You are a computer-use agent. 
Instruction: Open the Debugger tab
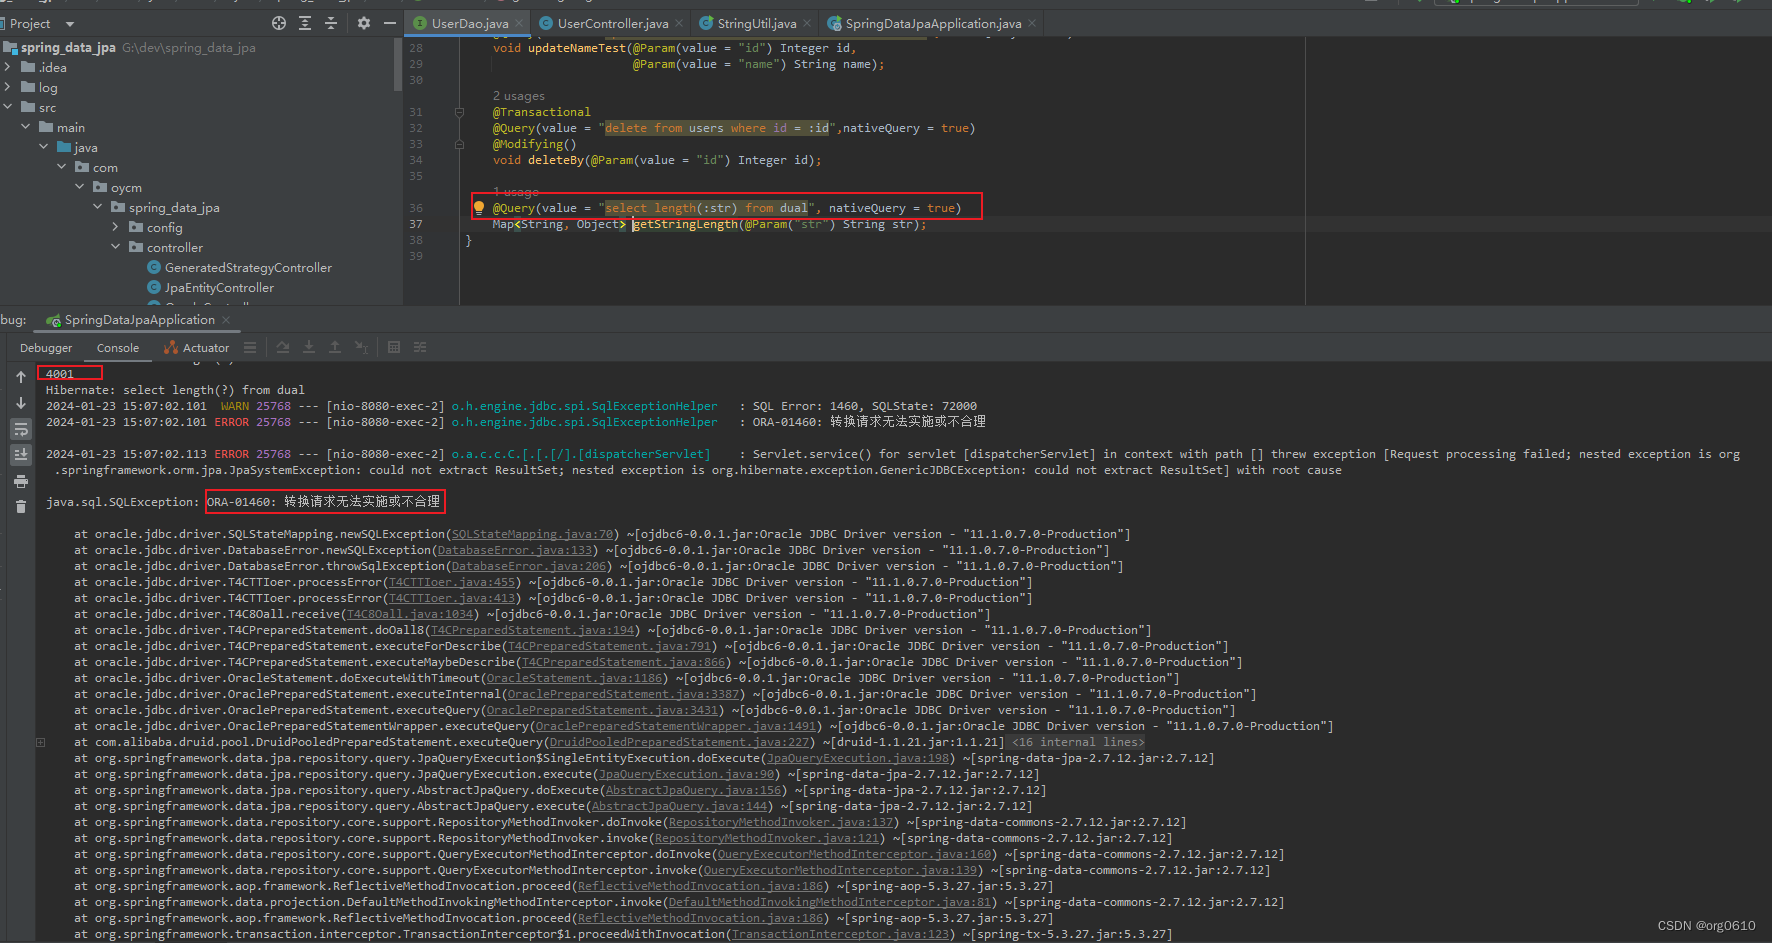click(46, 348)
